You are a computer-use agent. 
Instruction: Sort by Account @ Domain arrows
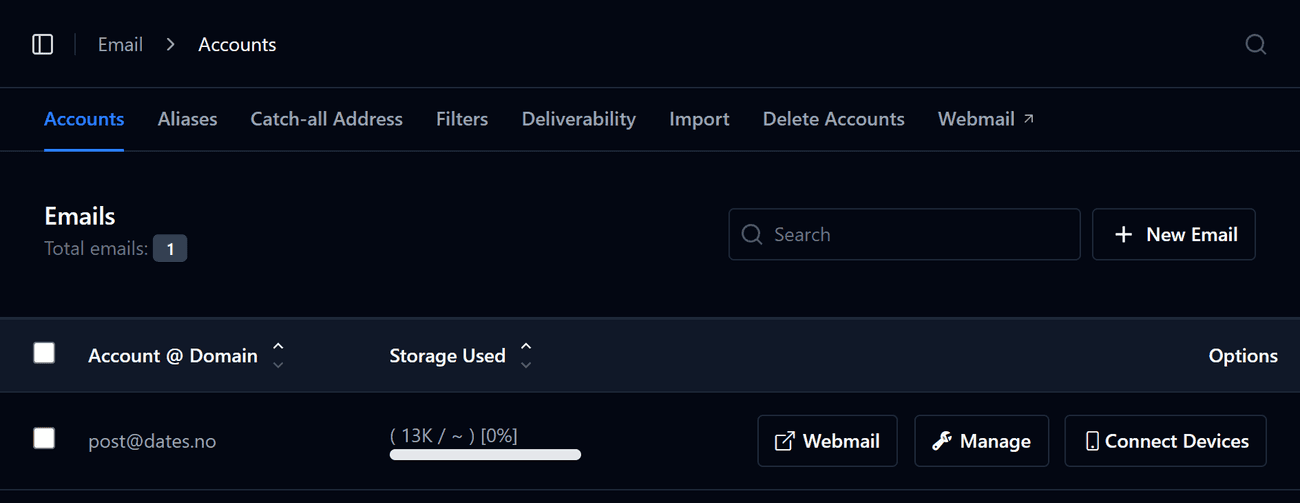278,355
